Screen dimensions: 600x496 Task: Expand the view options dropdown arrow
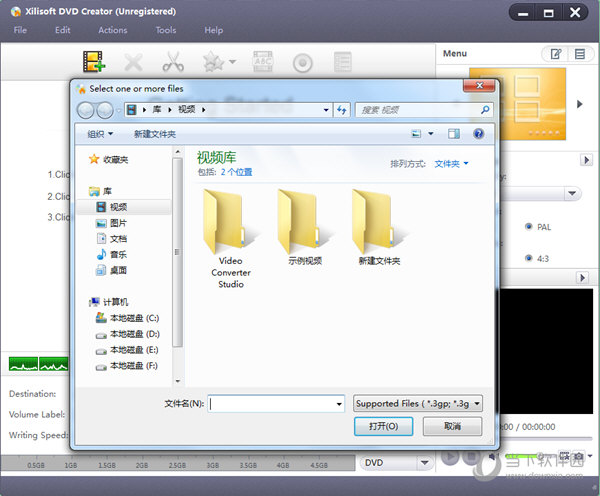(x=431, y=134)
